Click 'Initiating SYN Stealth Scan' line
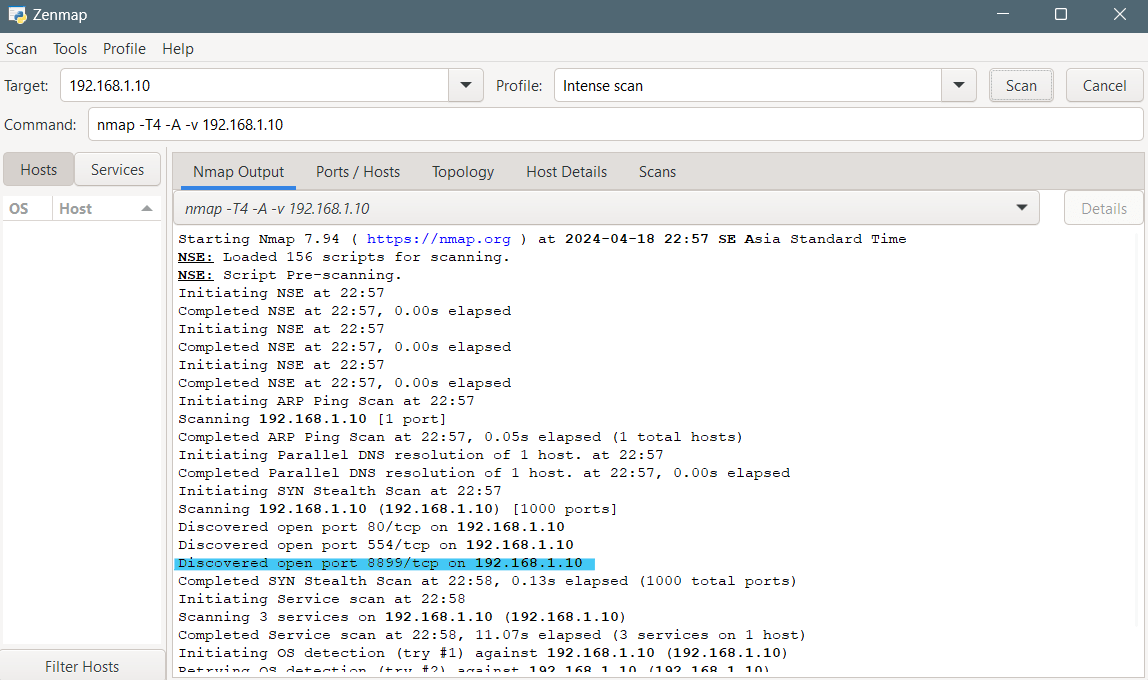Viewport: 1148px width, 680px height. click(340, 491)
